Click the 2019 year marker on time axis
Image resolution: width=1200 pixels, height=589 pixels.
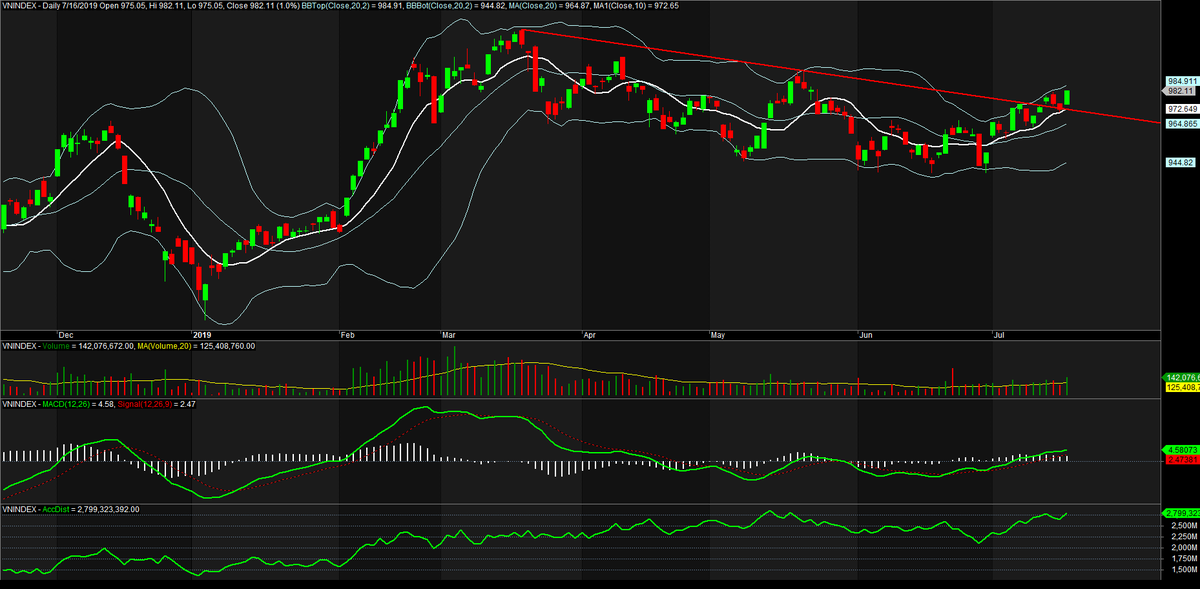[202, 334]
